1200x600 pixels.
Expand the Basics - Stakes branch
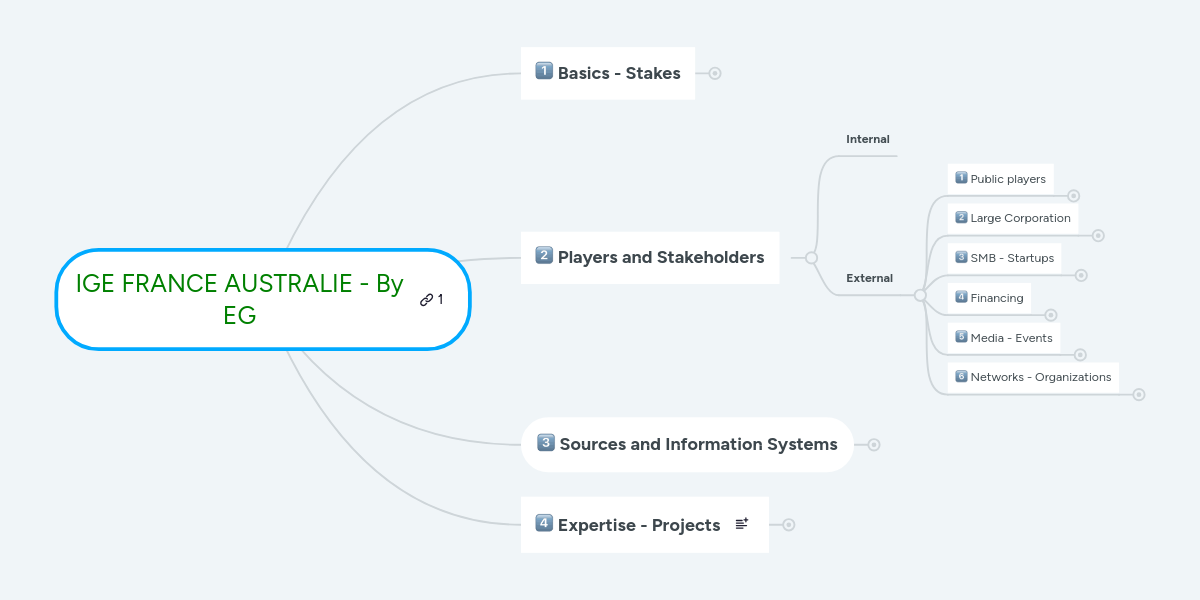coord(715,73)
